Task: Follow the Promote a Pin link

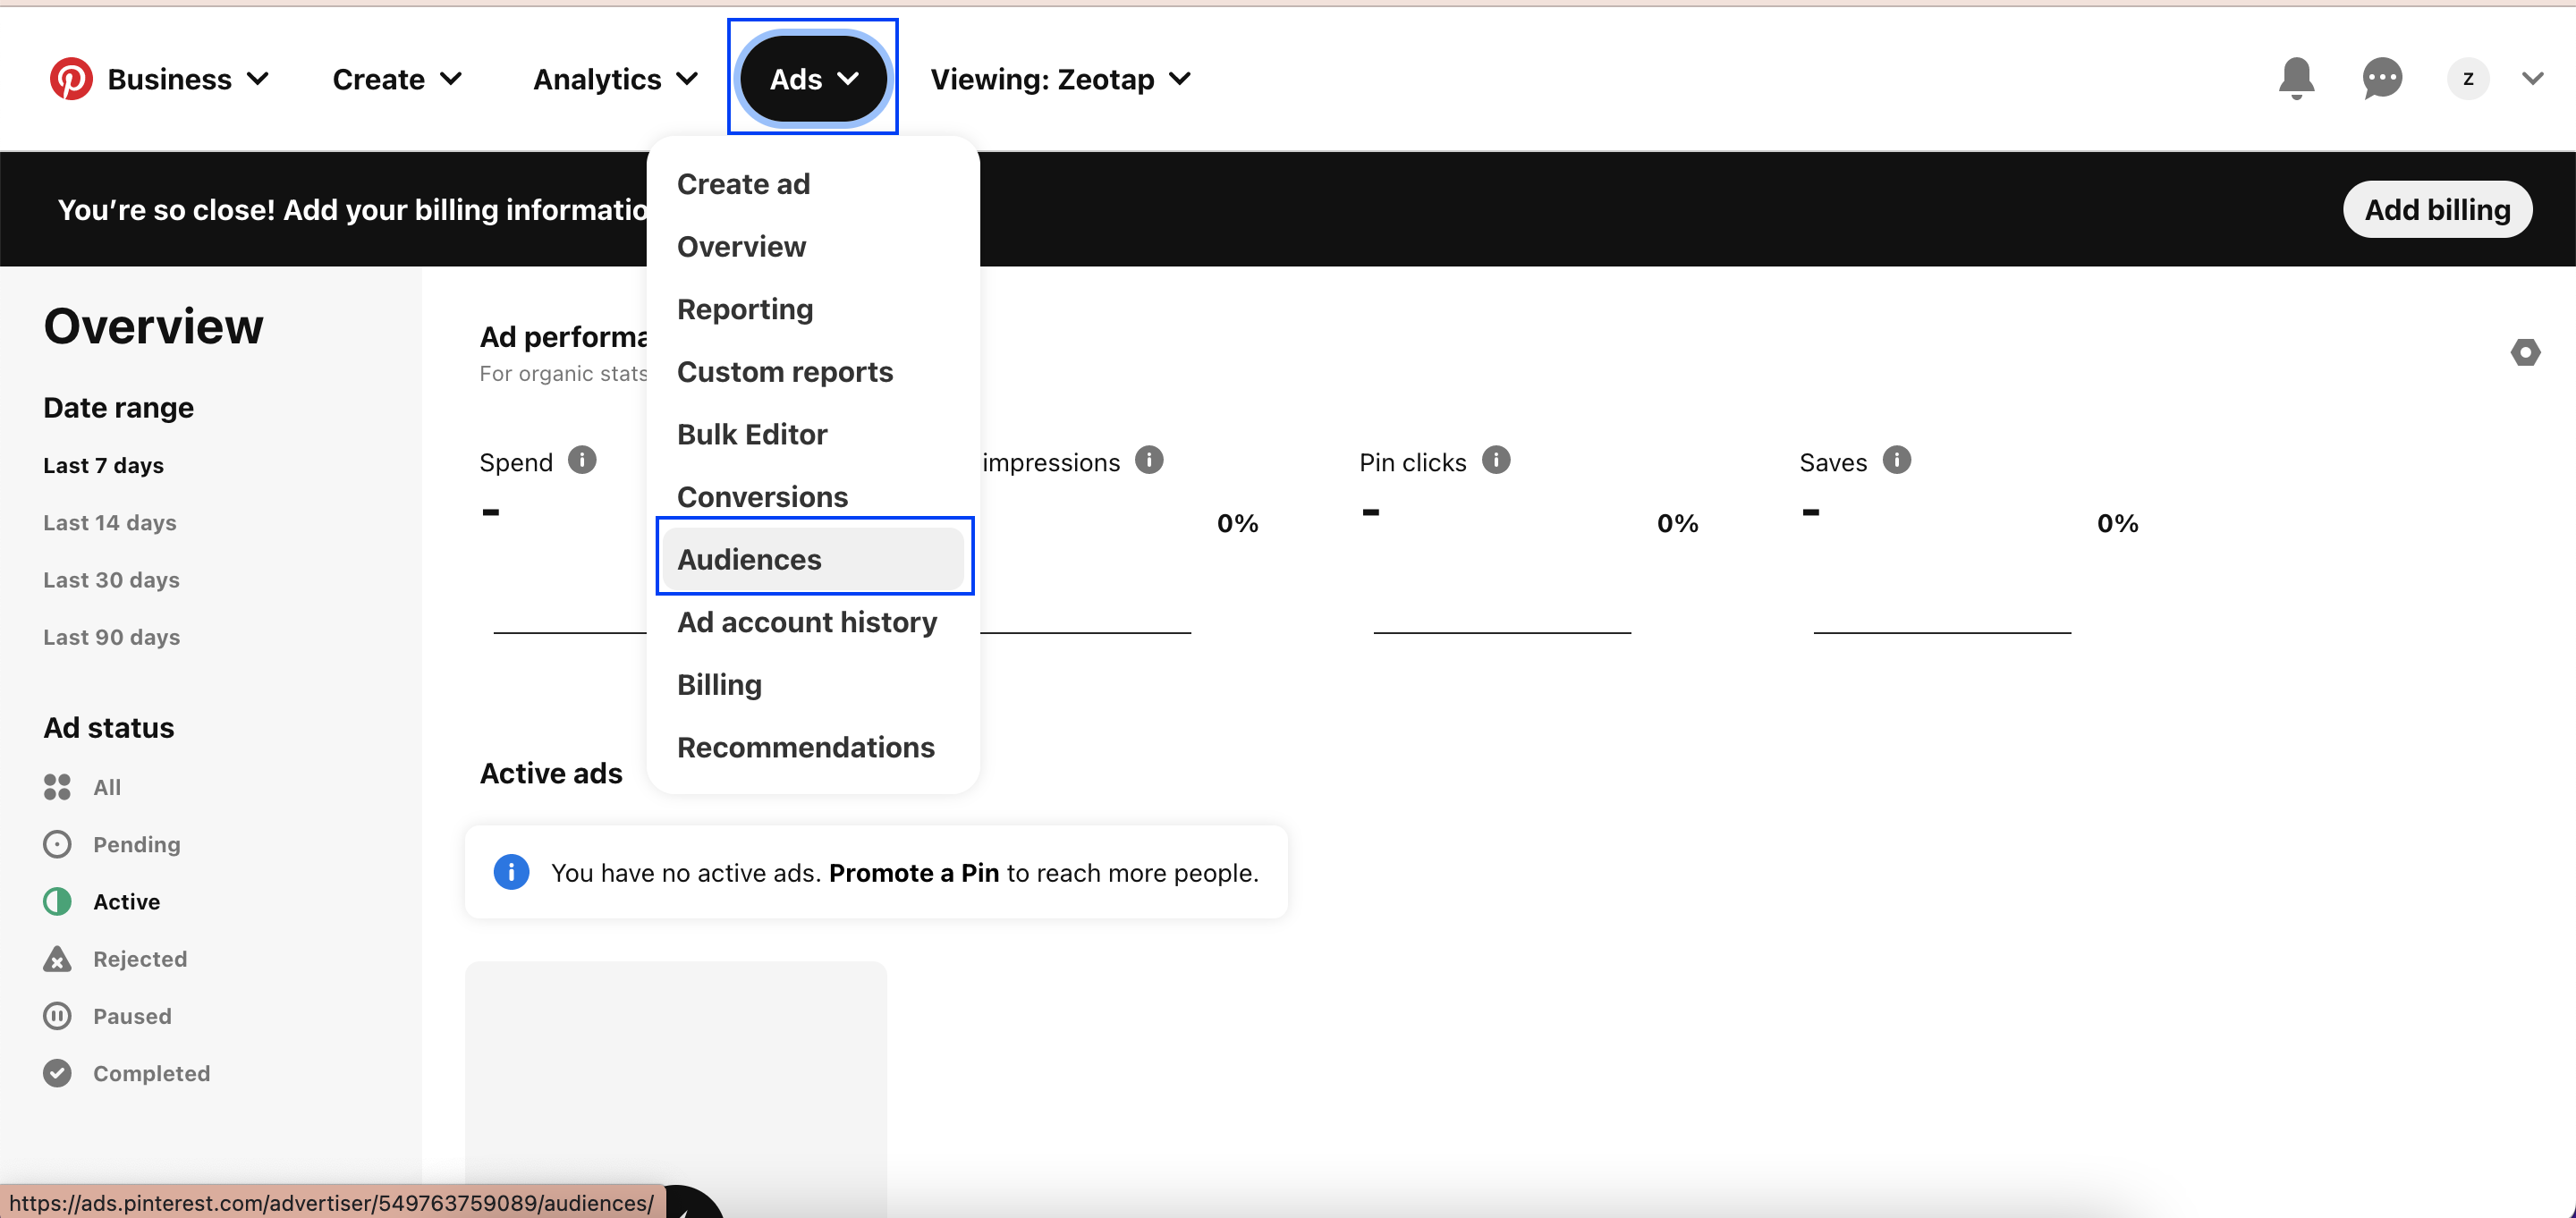Action: click(x=913, y=873)
